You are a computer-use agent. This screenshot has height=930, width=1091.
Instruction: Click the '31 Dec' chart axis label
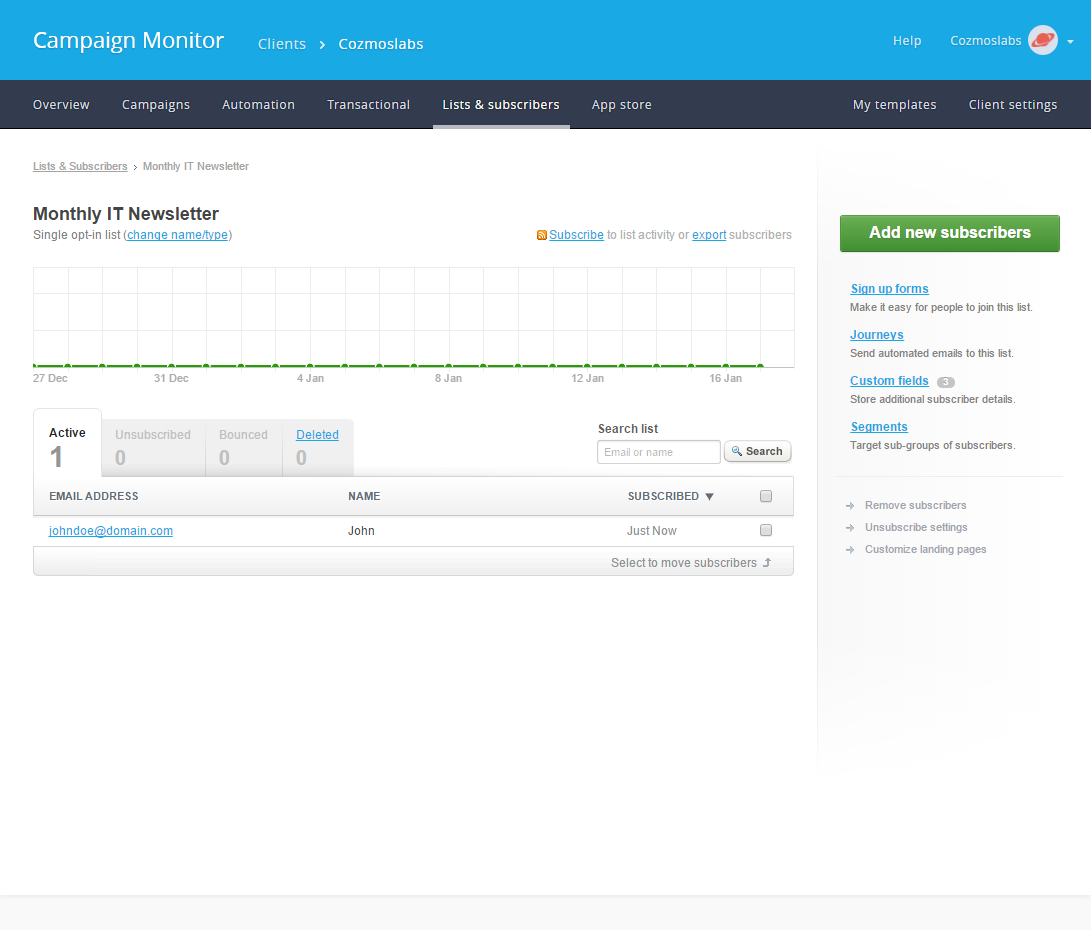[171, 378]
